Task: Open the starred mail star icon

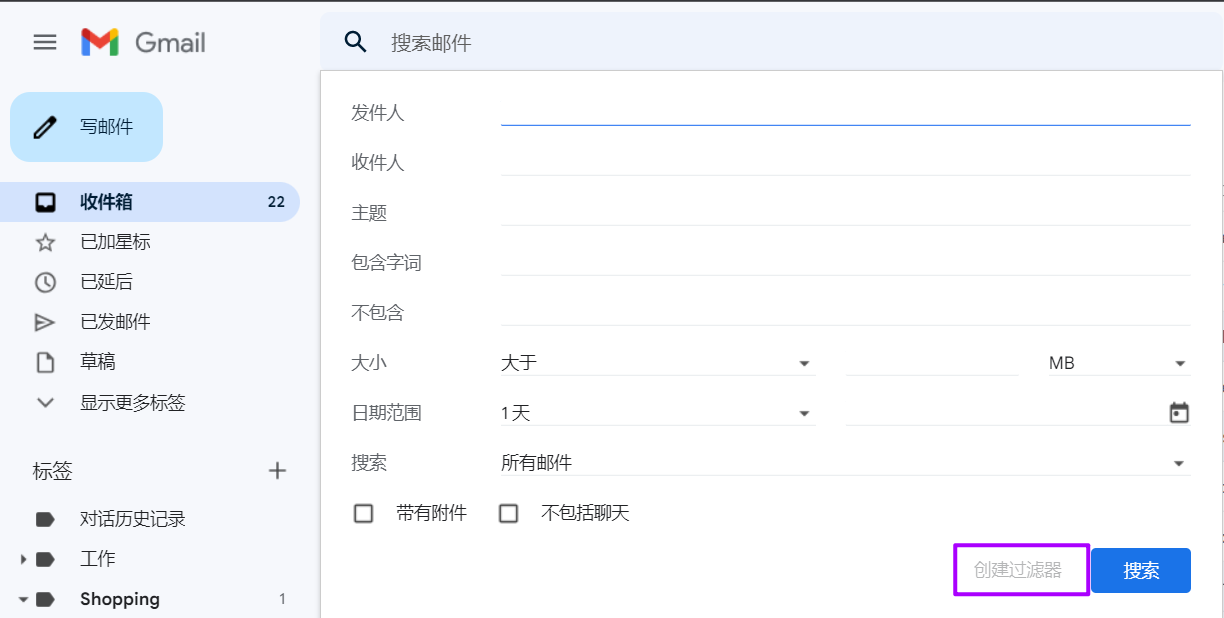Action: (x=45, y=242)
